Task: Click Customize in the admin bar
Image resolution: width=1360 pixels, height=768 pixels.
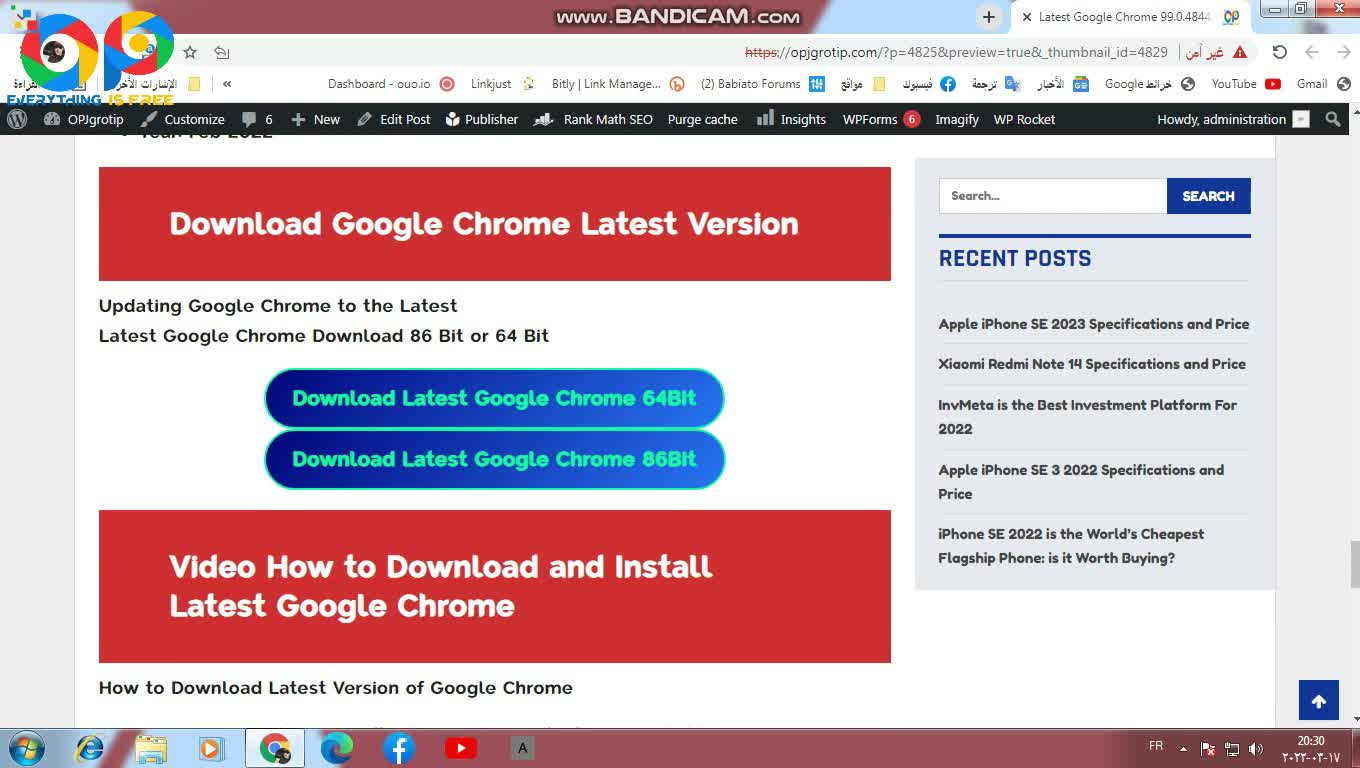Action: coord(182,119)
